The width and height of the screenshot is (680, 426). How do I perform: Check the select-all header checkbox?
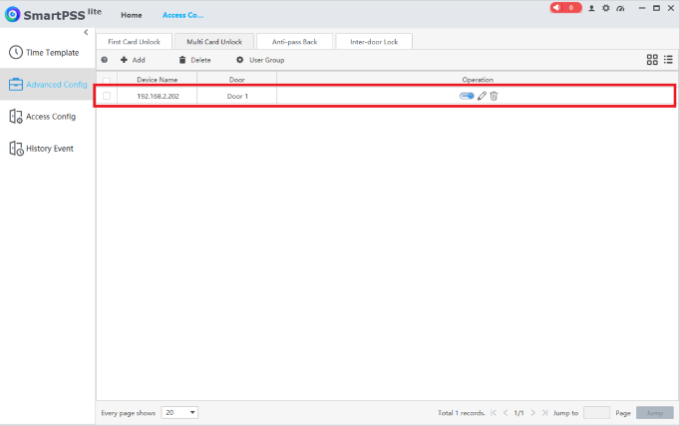107,80
